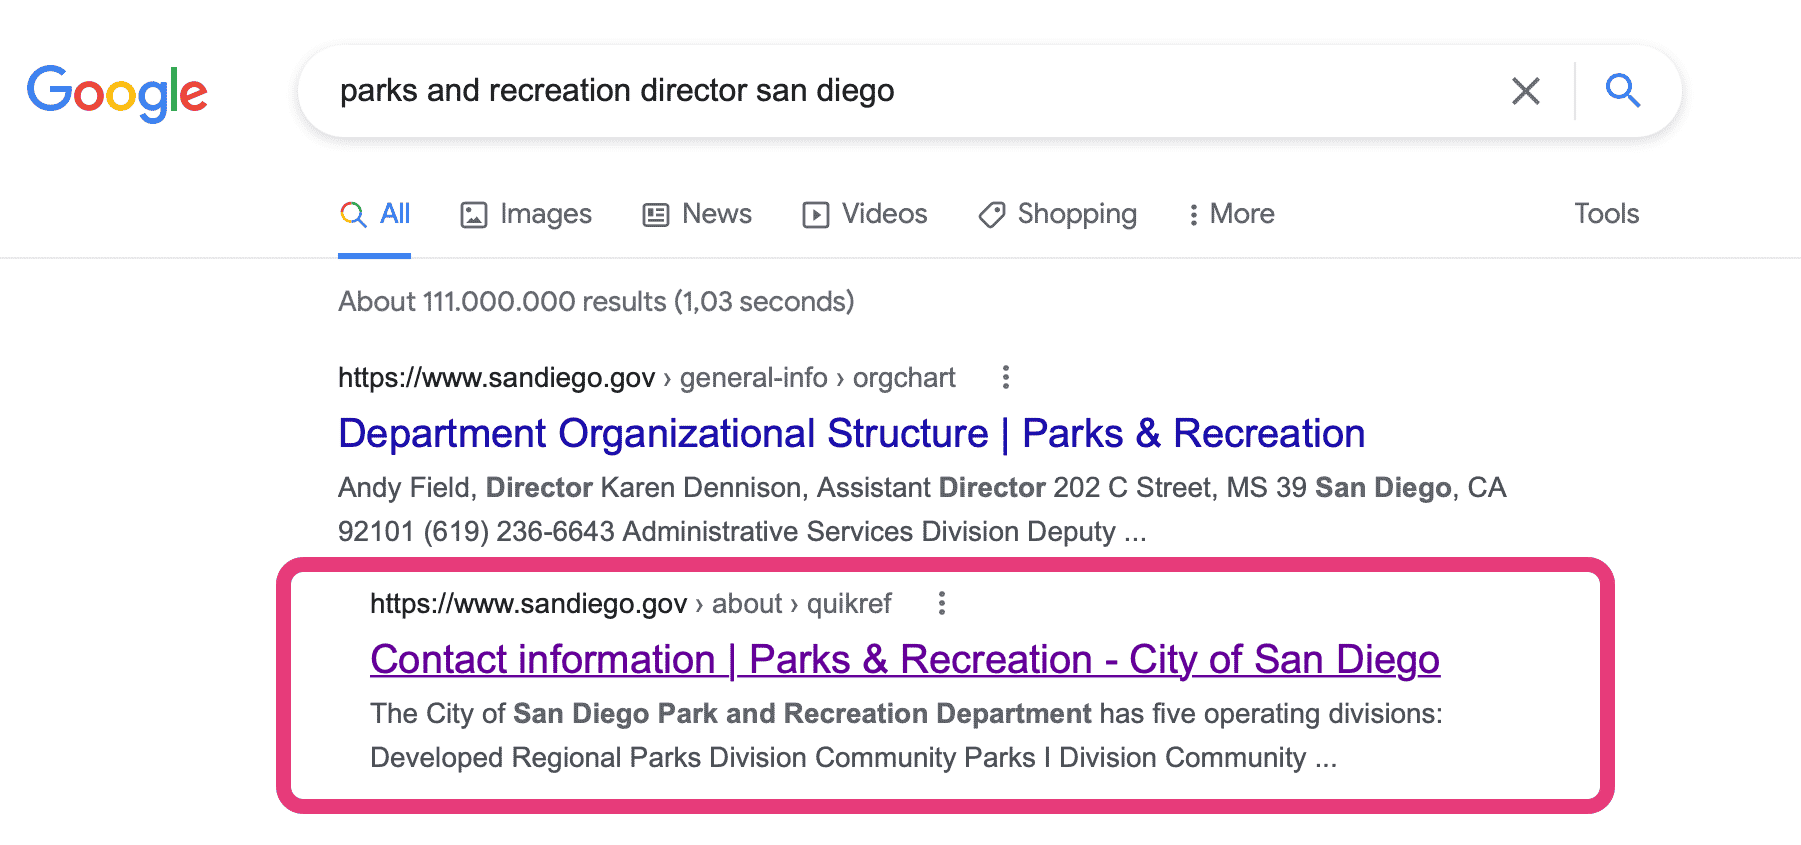1801x845 pixels.
Task: Clear the search query with the X icon
Action: (x=1525, y=91)
